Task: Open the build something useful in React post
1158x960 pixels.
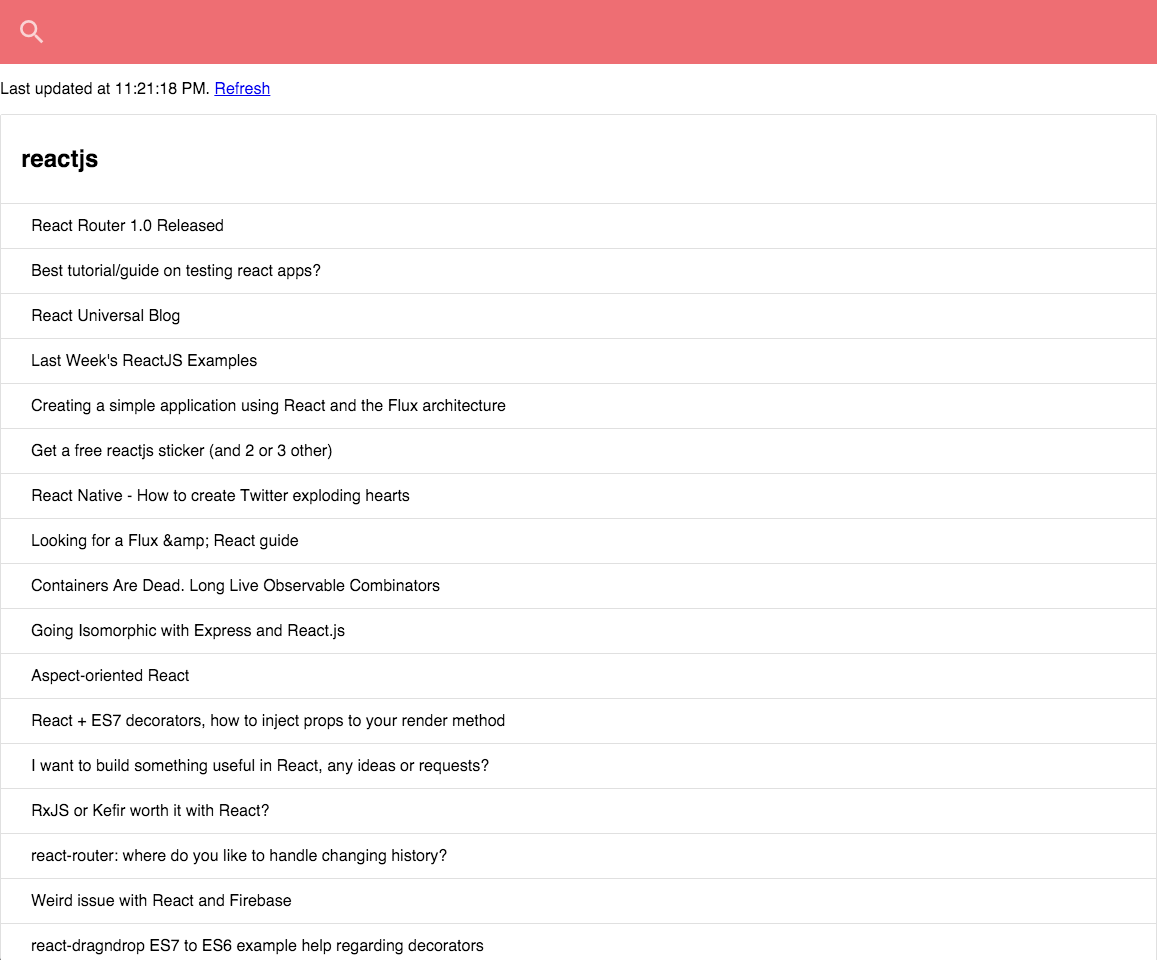Action: pyautogui.click(x=578, y=767)
